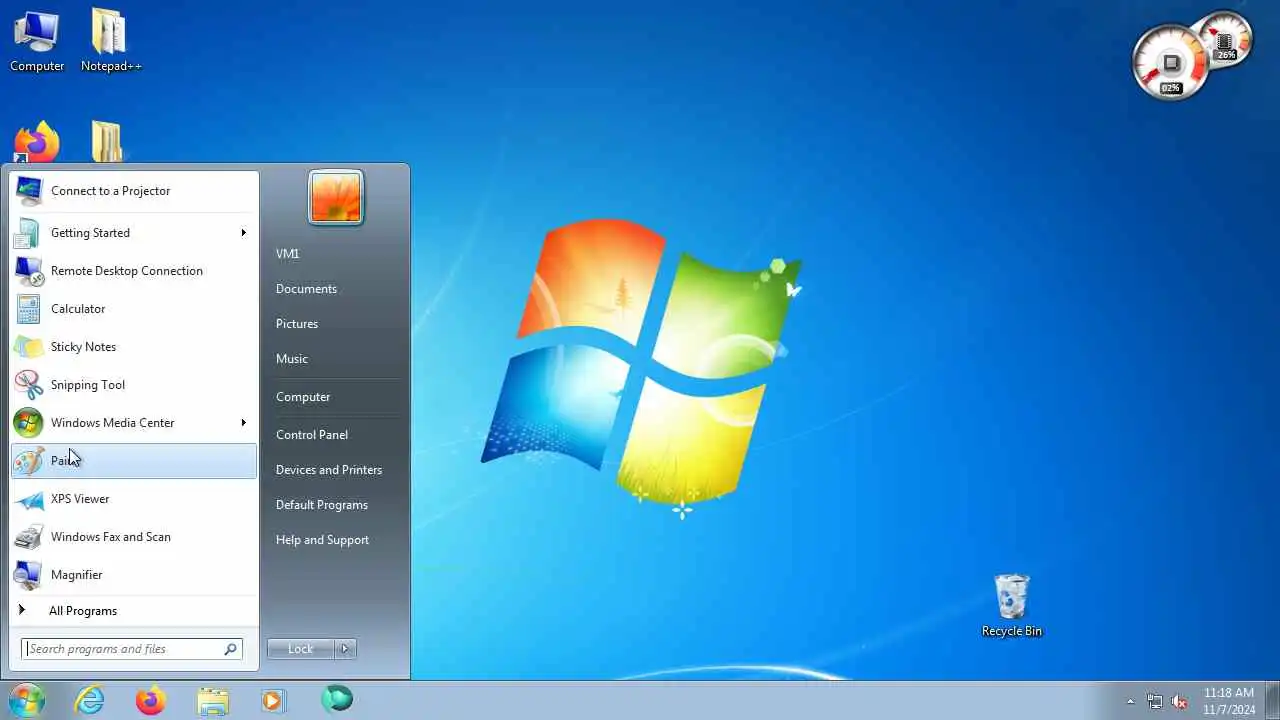1280x720 pixels.
Task: Open the Connect to a Projector icon
Action: [28, 191]
